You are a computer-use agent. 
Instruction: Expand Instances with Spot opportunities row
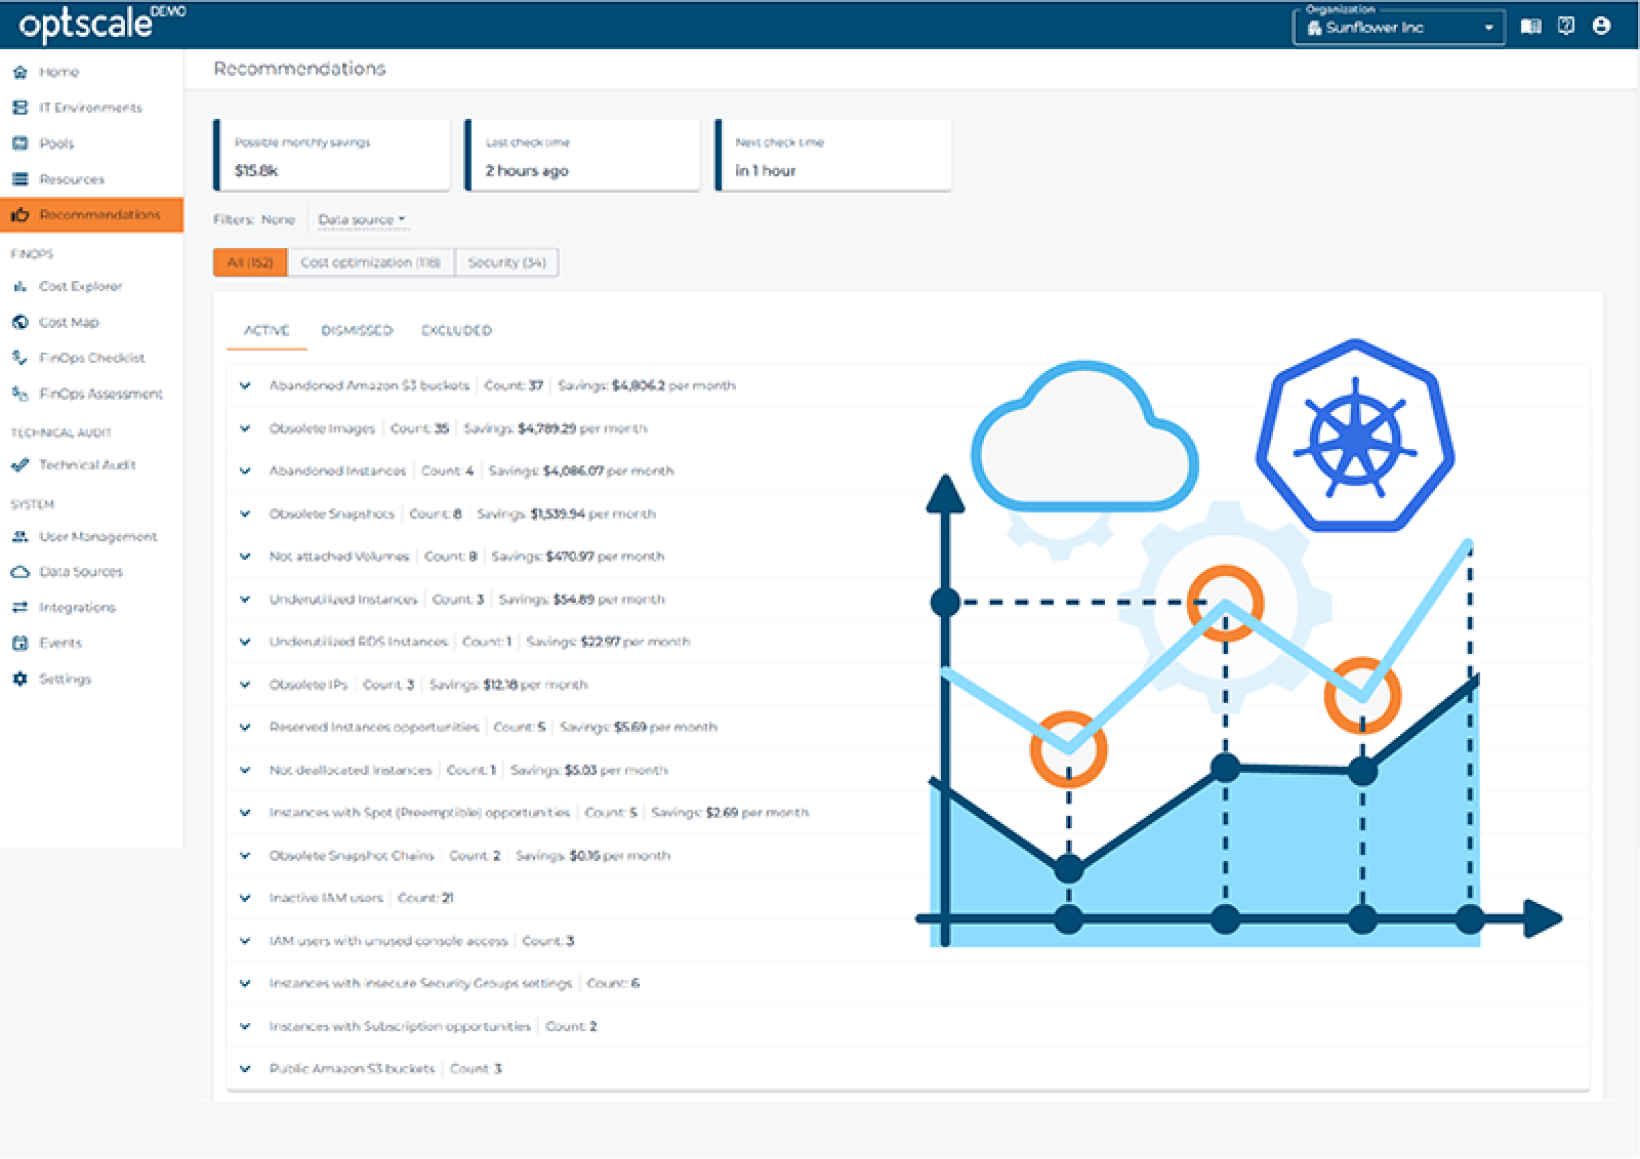(x=245, y=813)
